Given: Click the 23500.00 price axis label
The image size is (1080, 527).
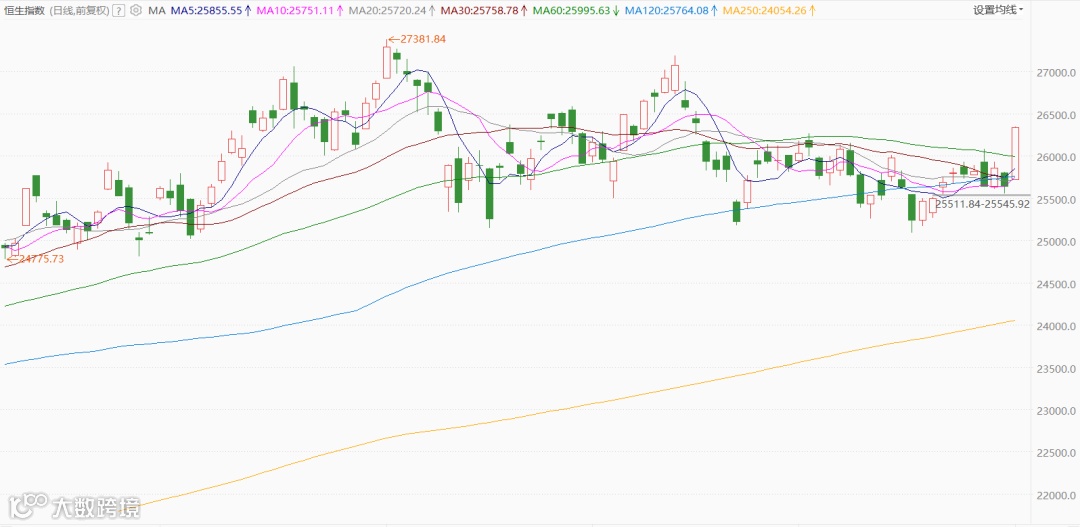Looking at the screenshot, I should pos(1055,369).
